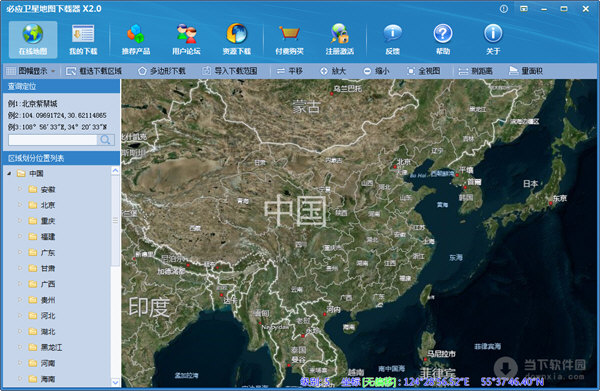Select 测距离 measure distance tool
This screenshot has height=391, width=600.
[x=476, y=71]
